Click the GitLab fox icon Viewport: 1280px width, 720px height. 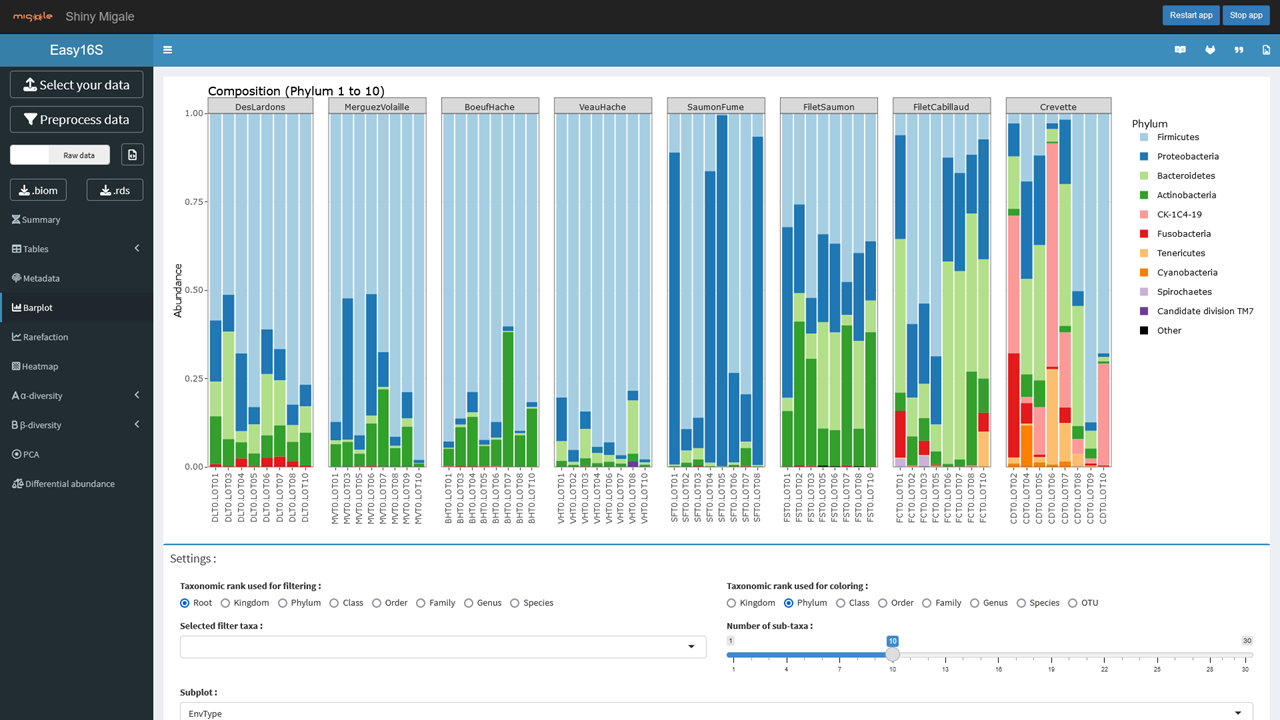[1210, 50]
